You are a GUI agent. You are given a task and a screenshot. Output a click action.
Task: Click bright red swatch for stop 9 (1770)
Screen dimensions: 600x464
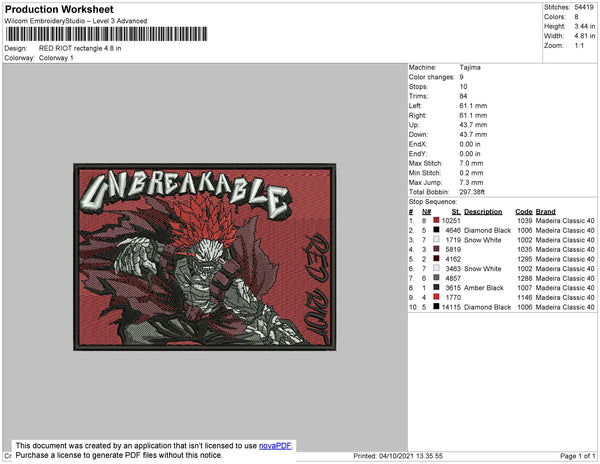[x=436, y=297]
